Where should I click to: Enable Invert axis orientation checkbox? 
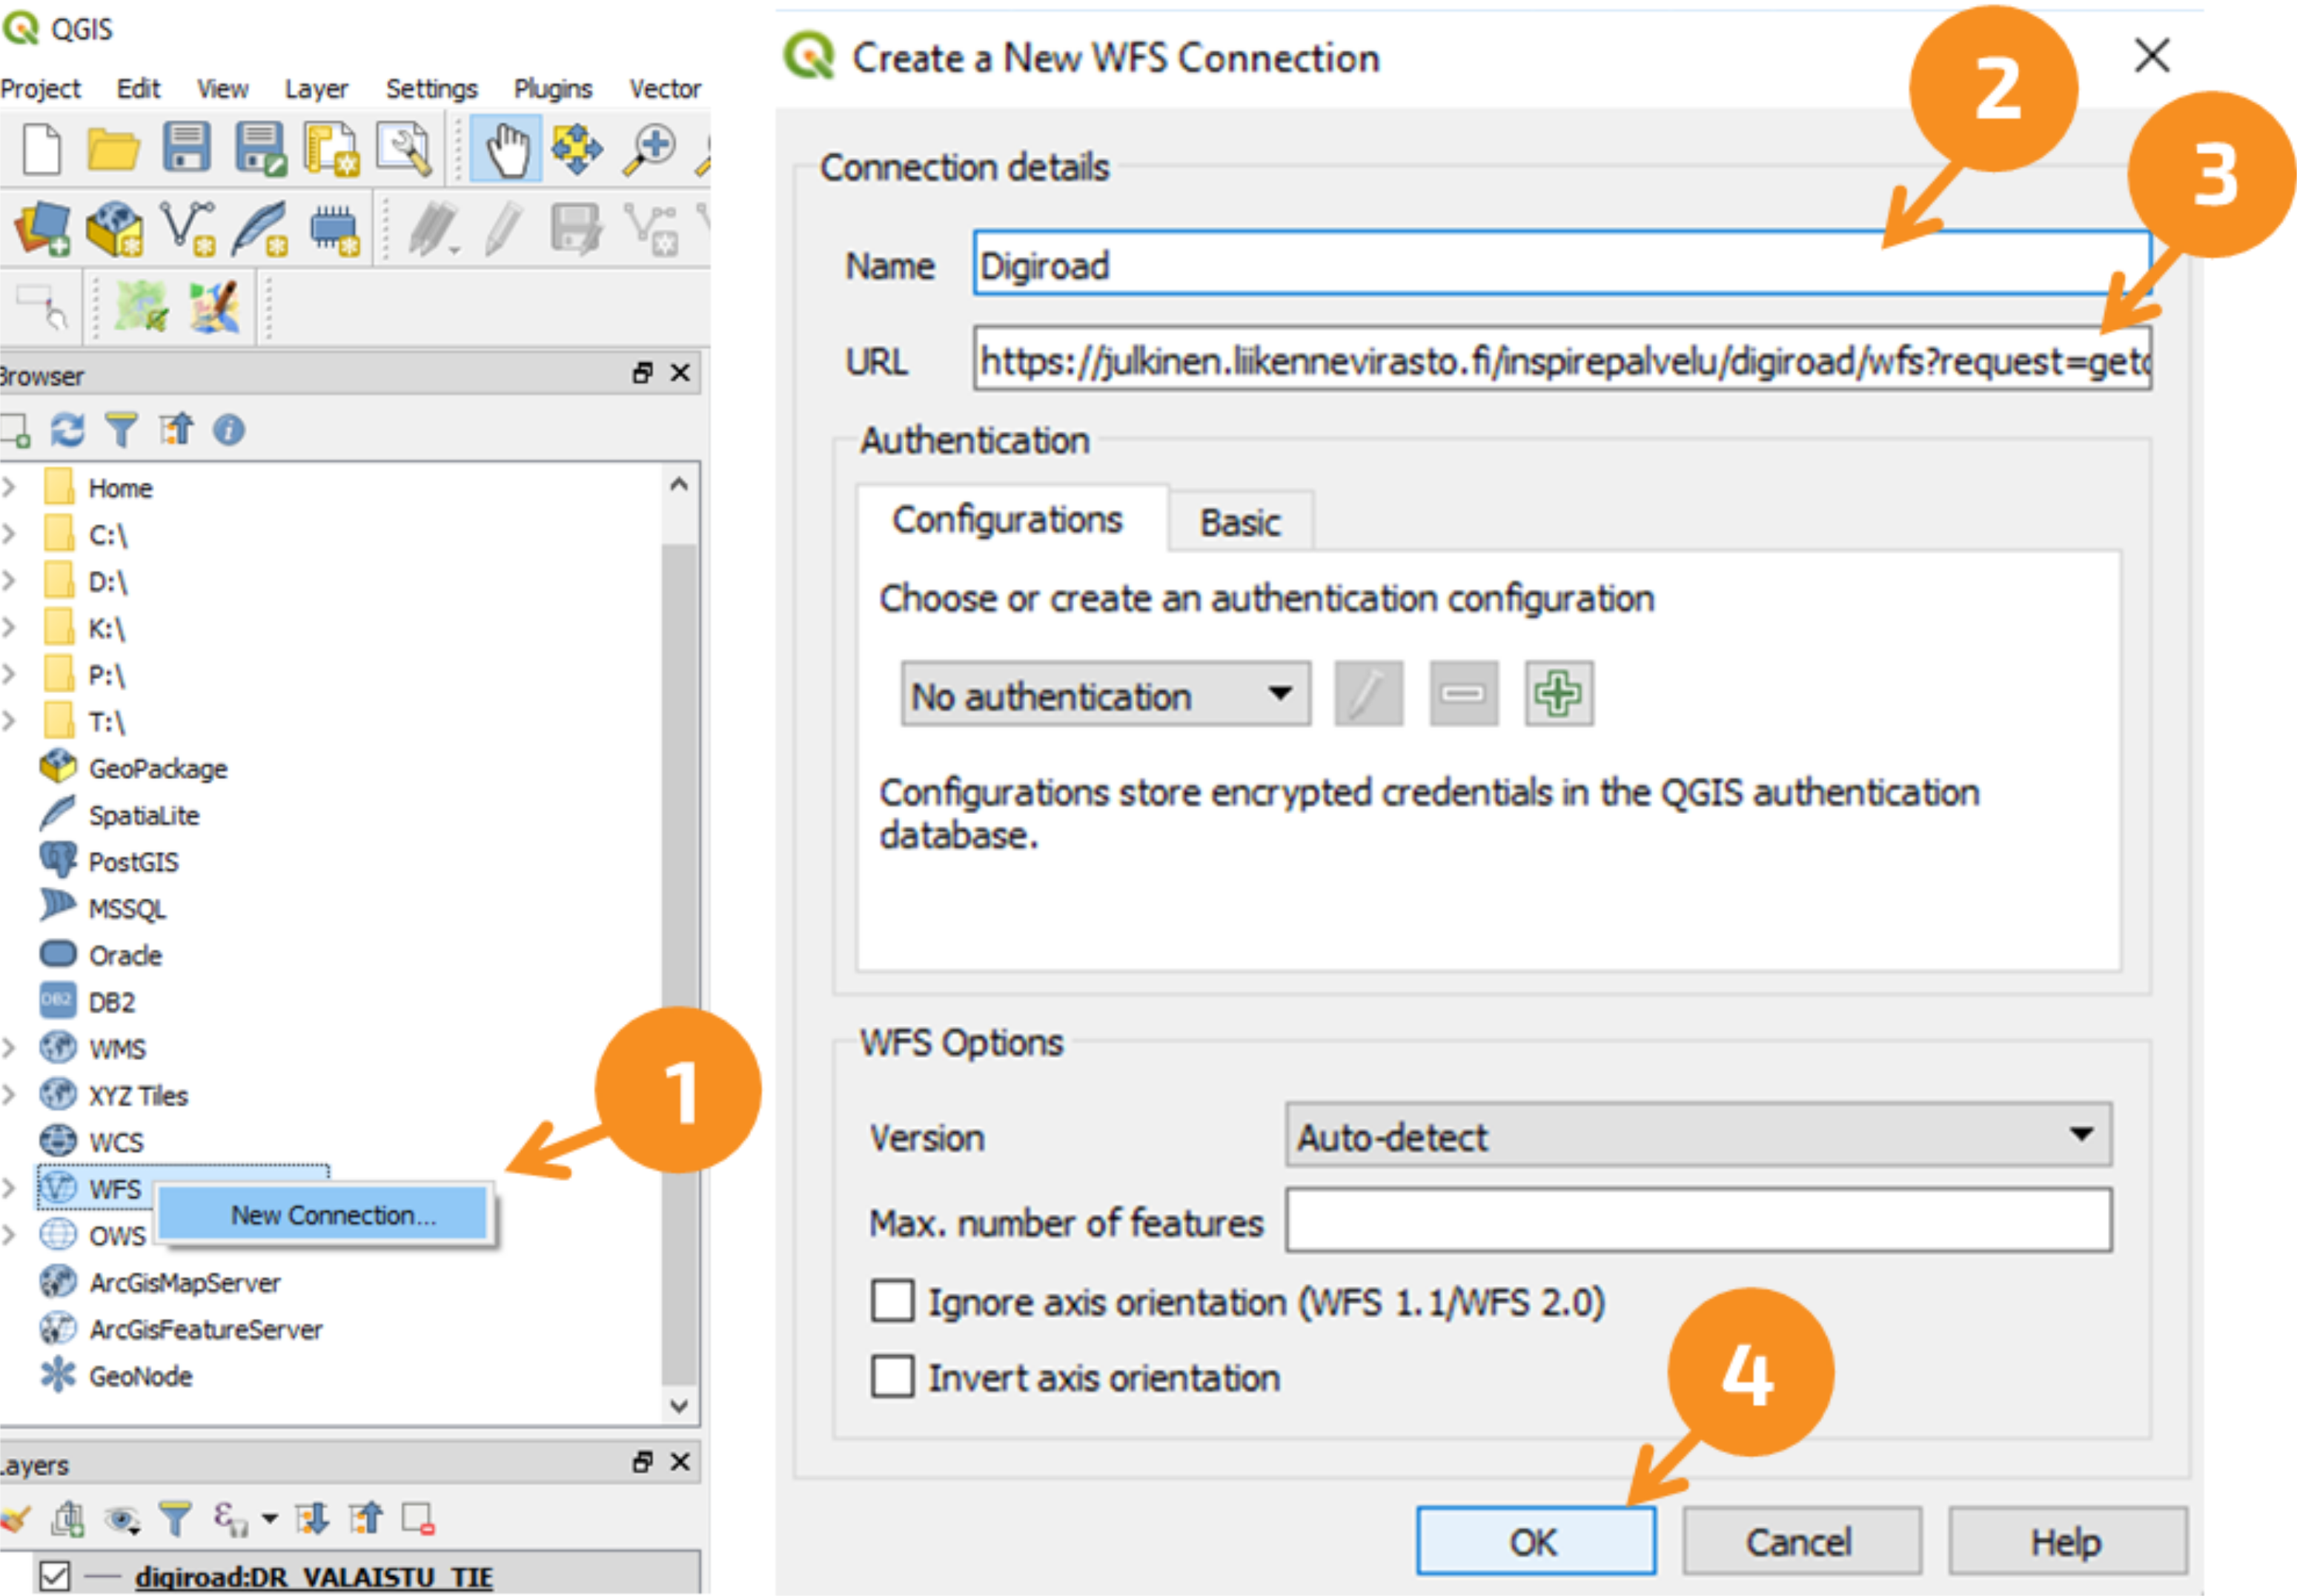coord(892,1377)
